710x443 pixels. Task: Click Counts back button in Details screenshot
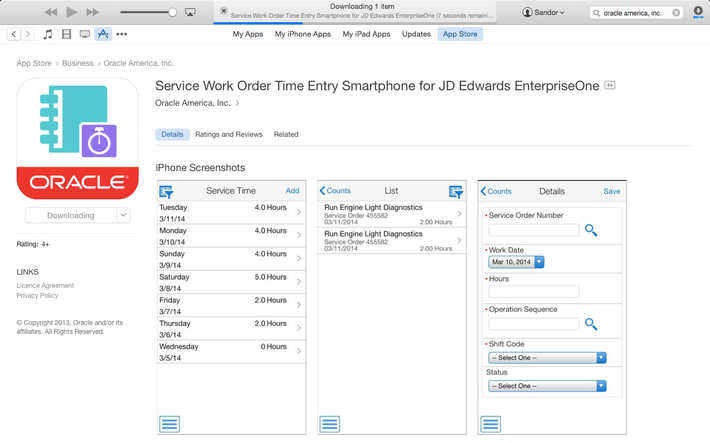[496, 191]
